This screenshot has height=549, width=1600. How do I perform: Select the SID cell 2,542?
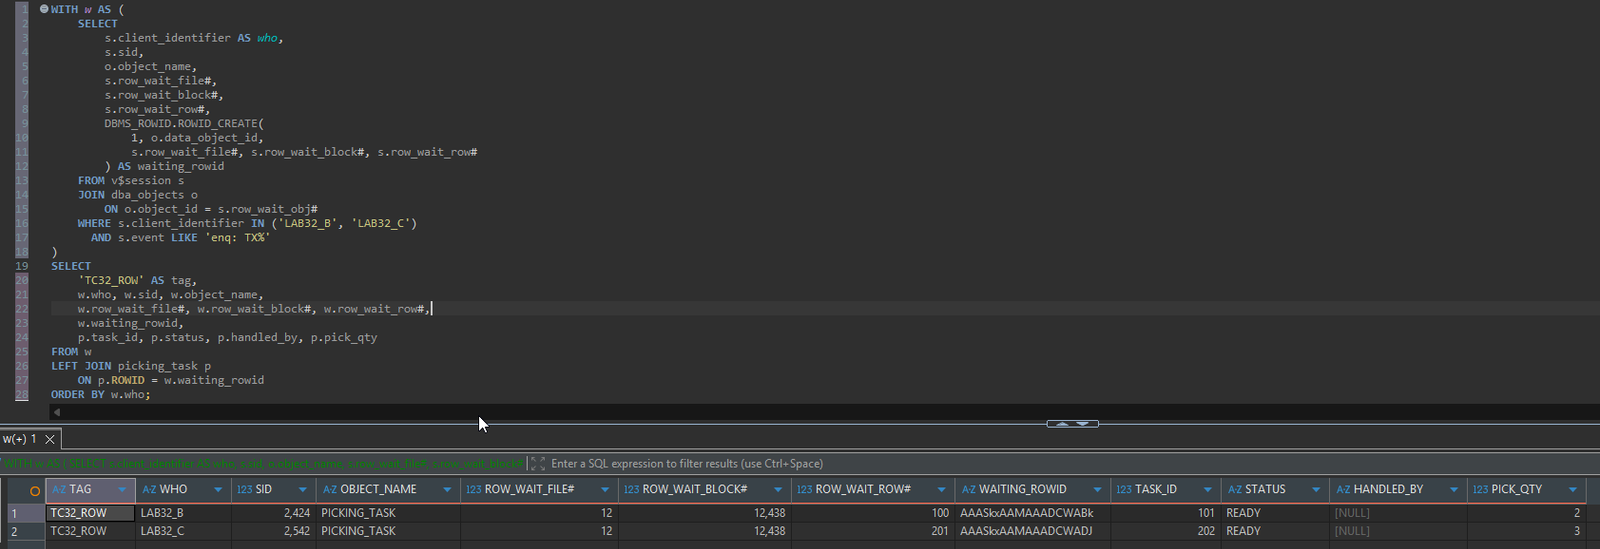coord(273,531)
